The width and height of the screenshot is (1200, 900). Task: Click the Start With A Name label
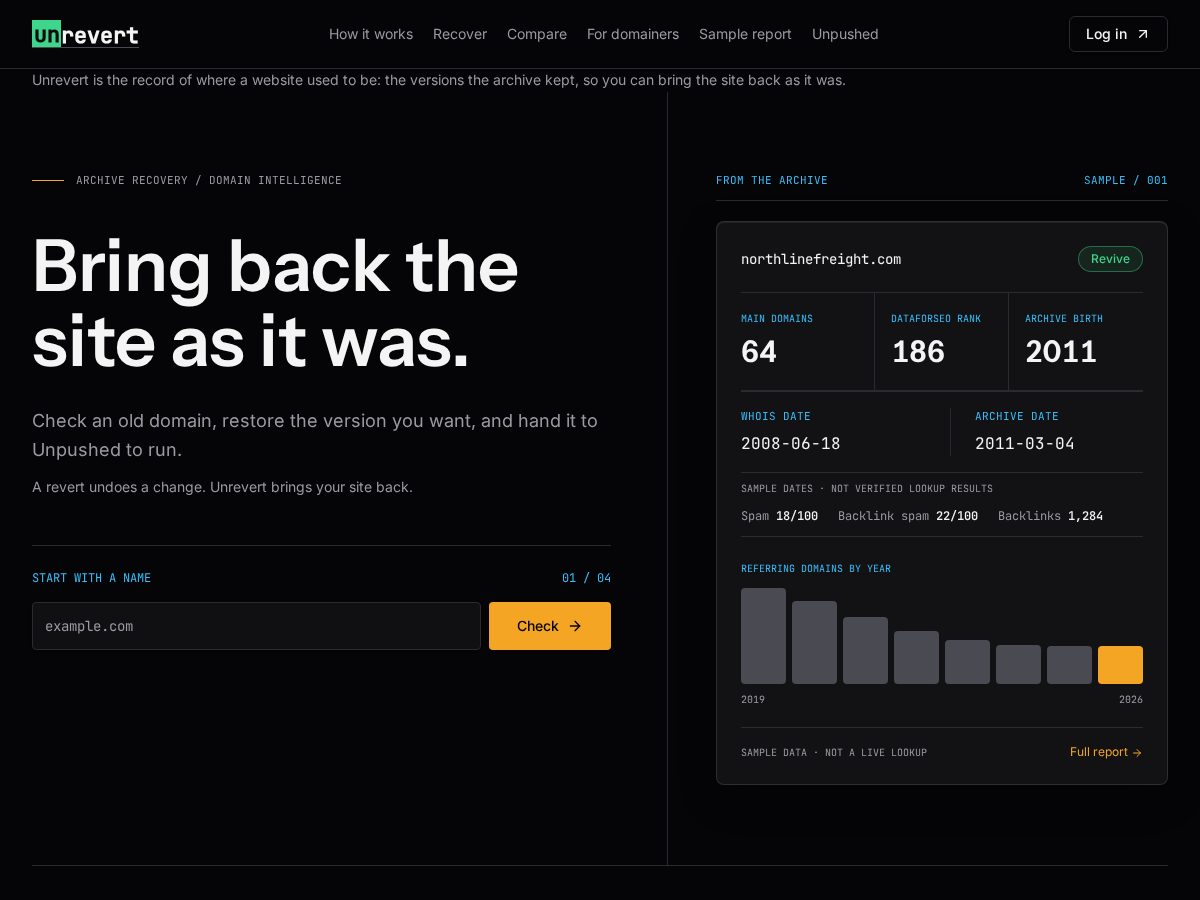(x=92, y=578)
